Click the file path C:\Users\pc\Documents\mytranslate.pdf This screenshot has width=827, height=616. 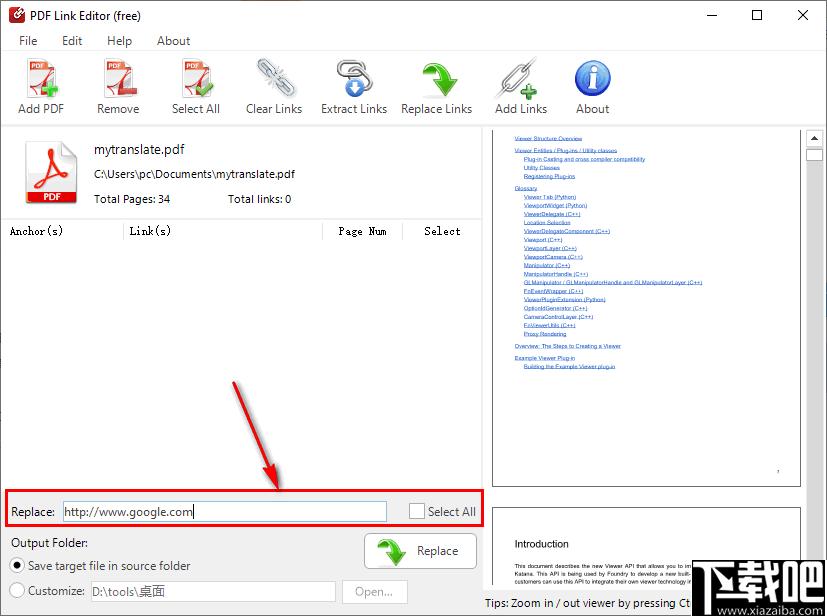point(194,174)
